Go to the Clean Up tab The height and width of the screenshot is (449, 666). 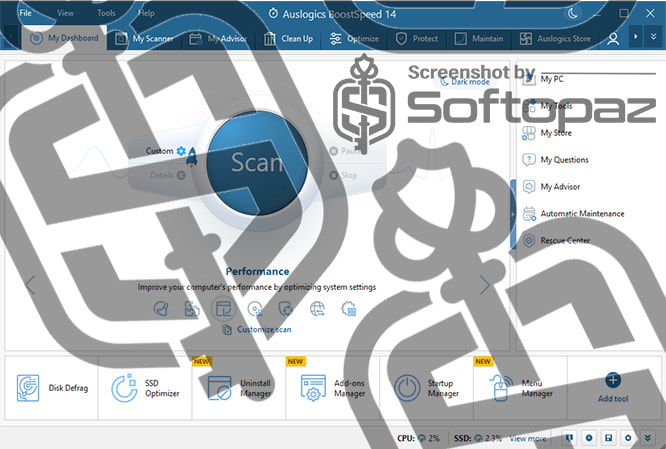tap(288, 39)
